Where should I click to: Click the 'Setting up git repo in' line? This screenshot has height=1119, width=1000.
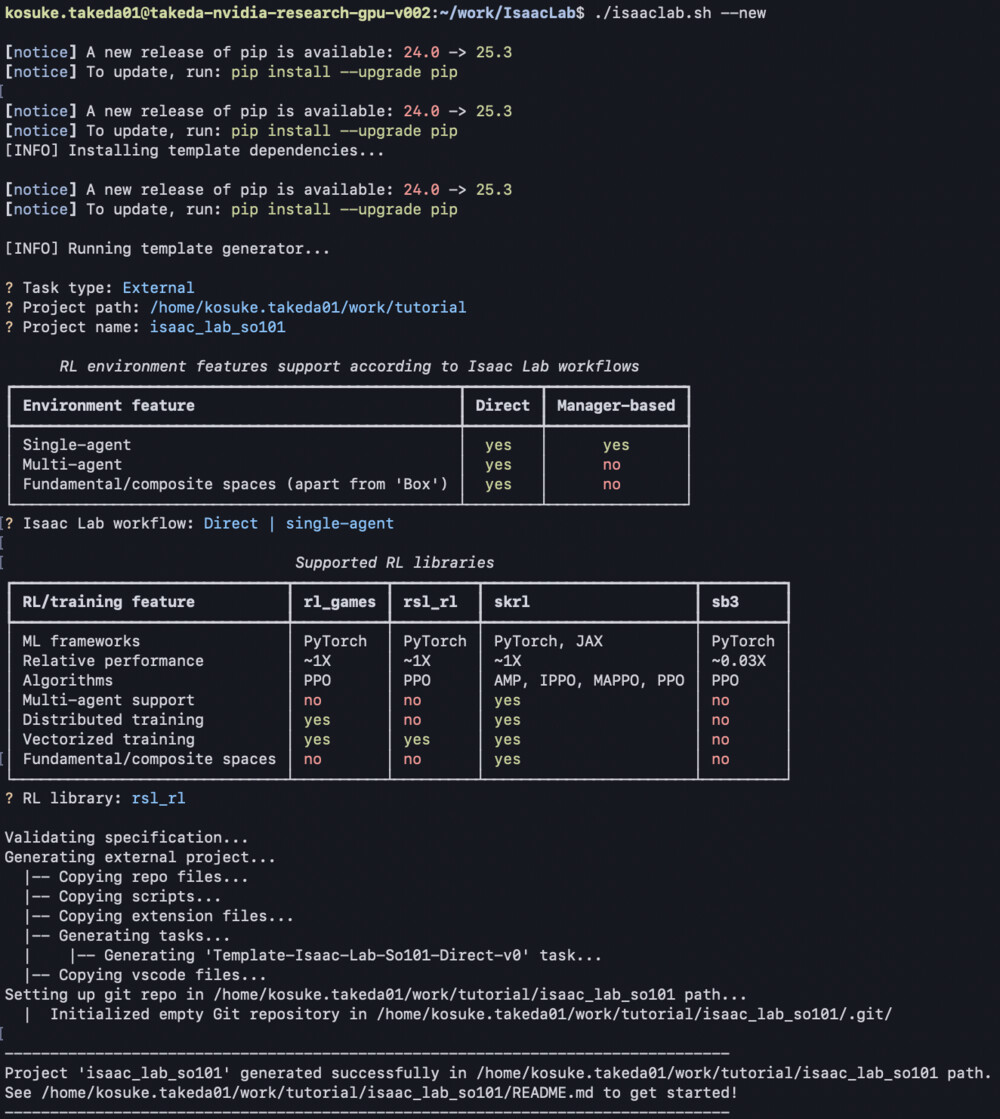375,994
